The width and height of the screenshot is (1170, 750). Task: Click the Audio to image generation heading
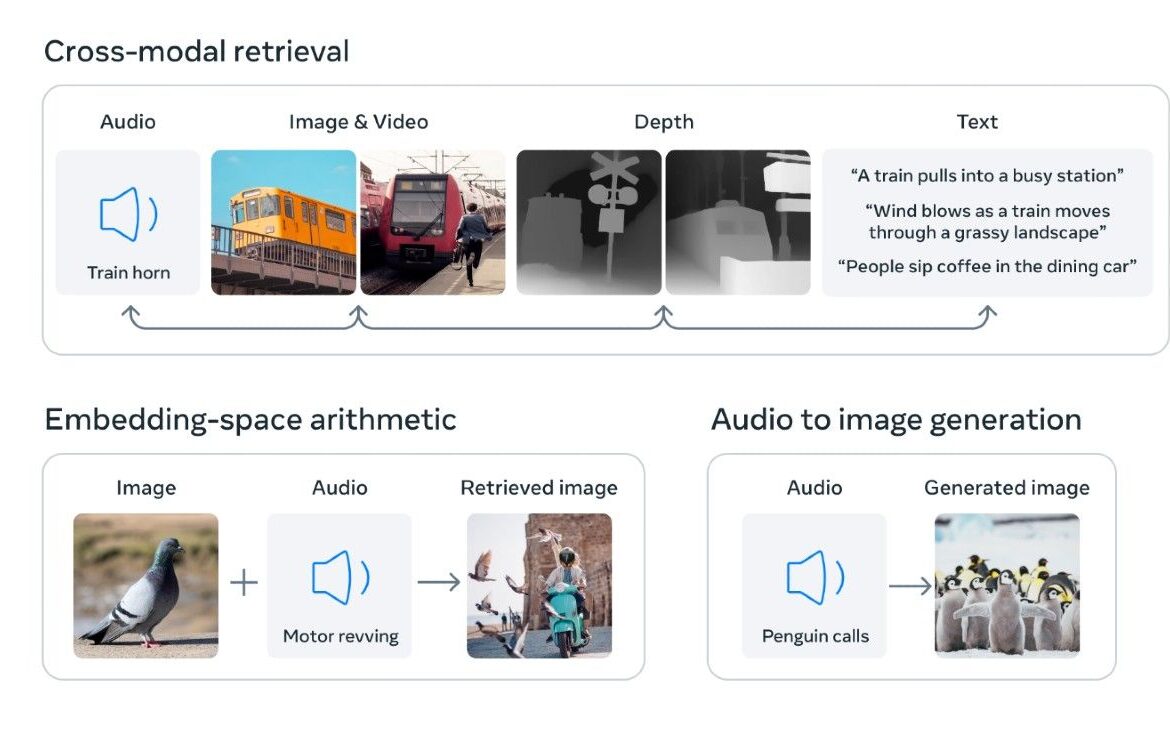[896, 419]
